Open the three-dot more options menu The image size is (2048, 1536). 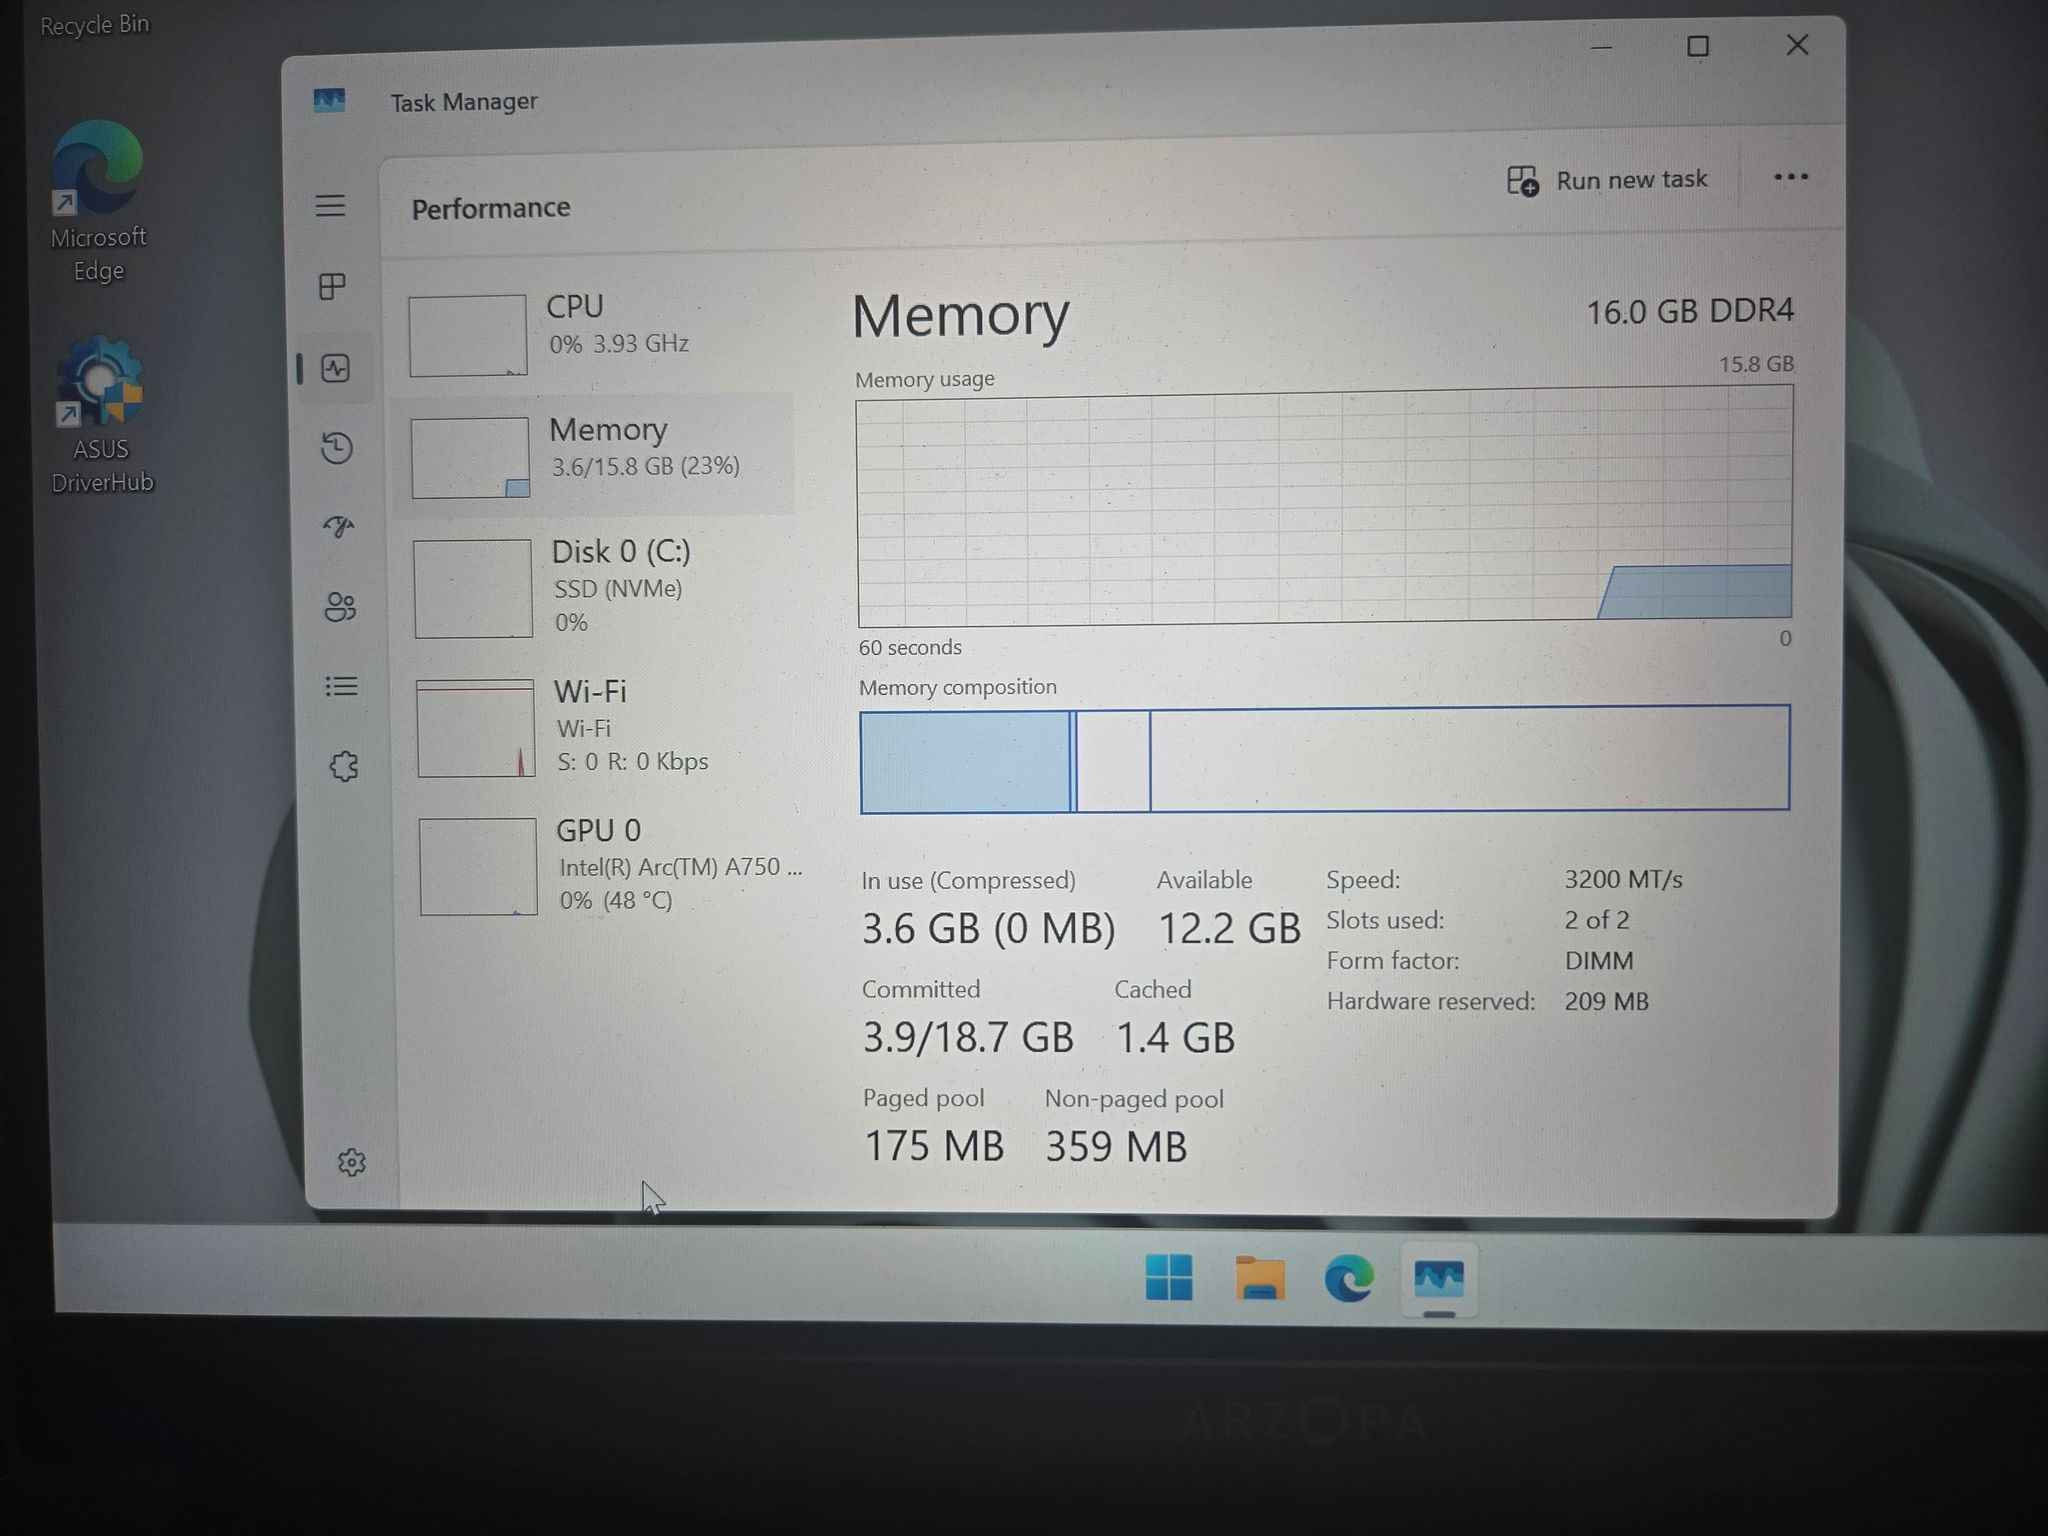[x=1790, y=177]
